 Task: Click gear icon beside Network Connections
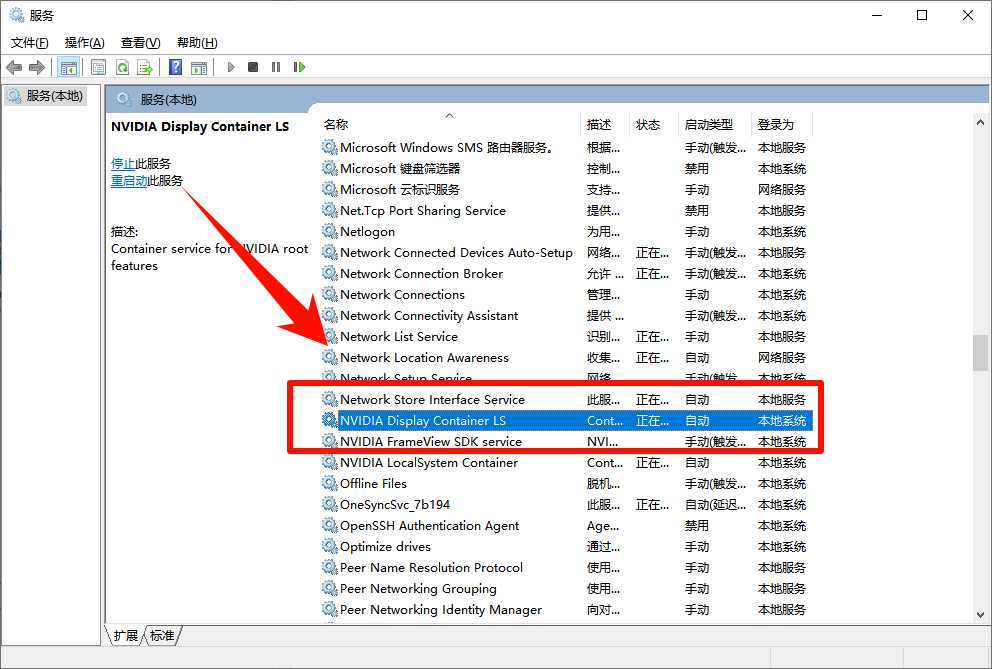point(330,293)
